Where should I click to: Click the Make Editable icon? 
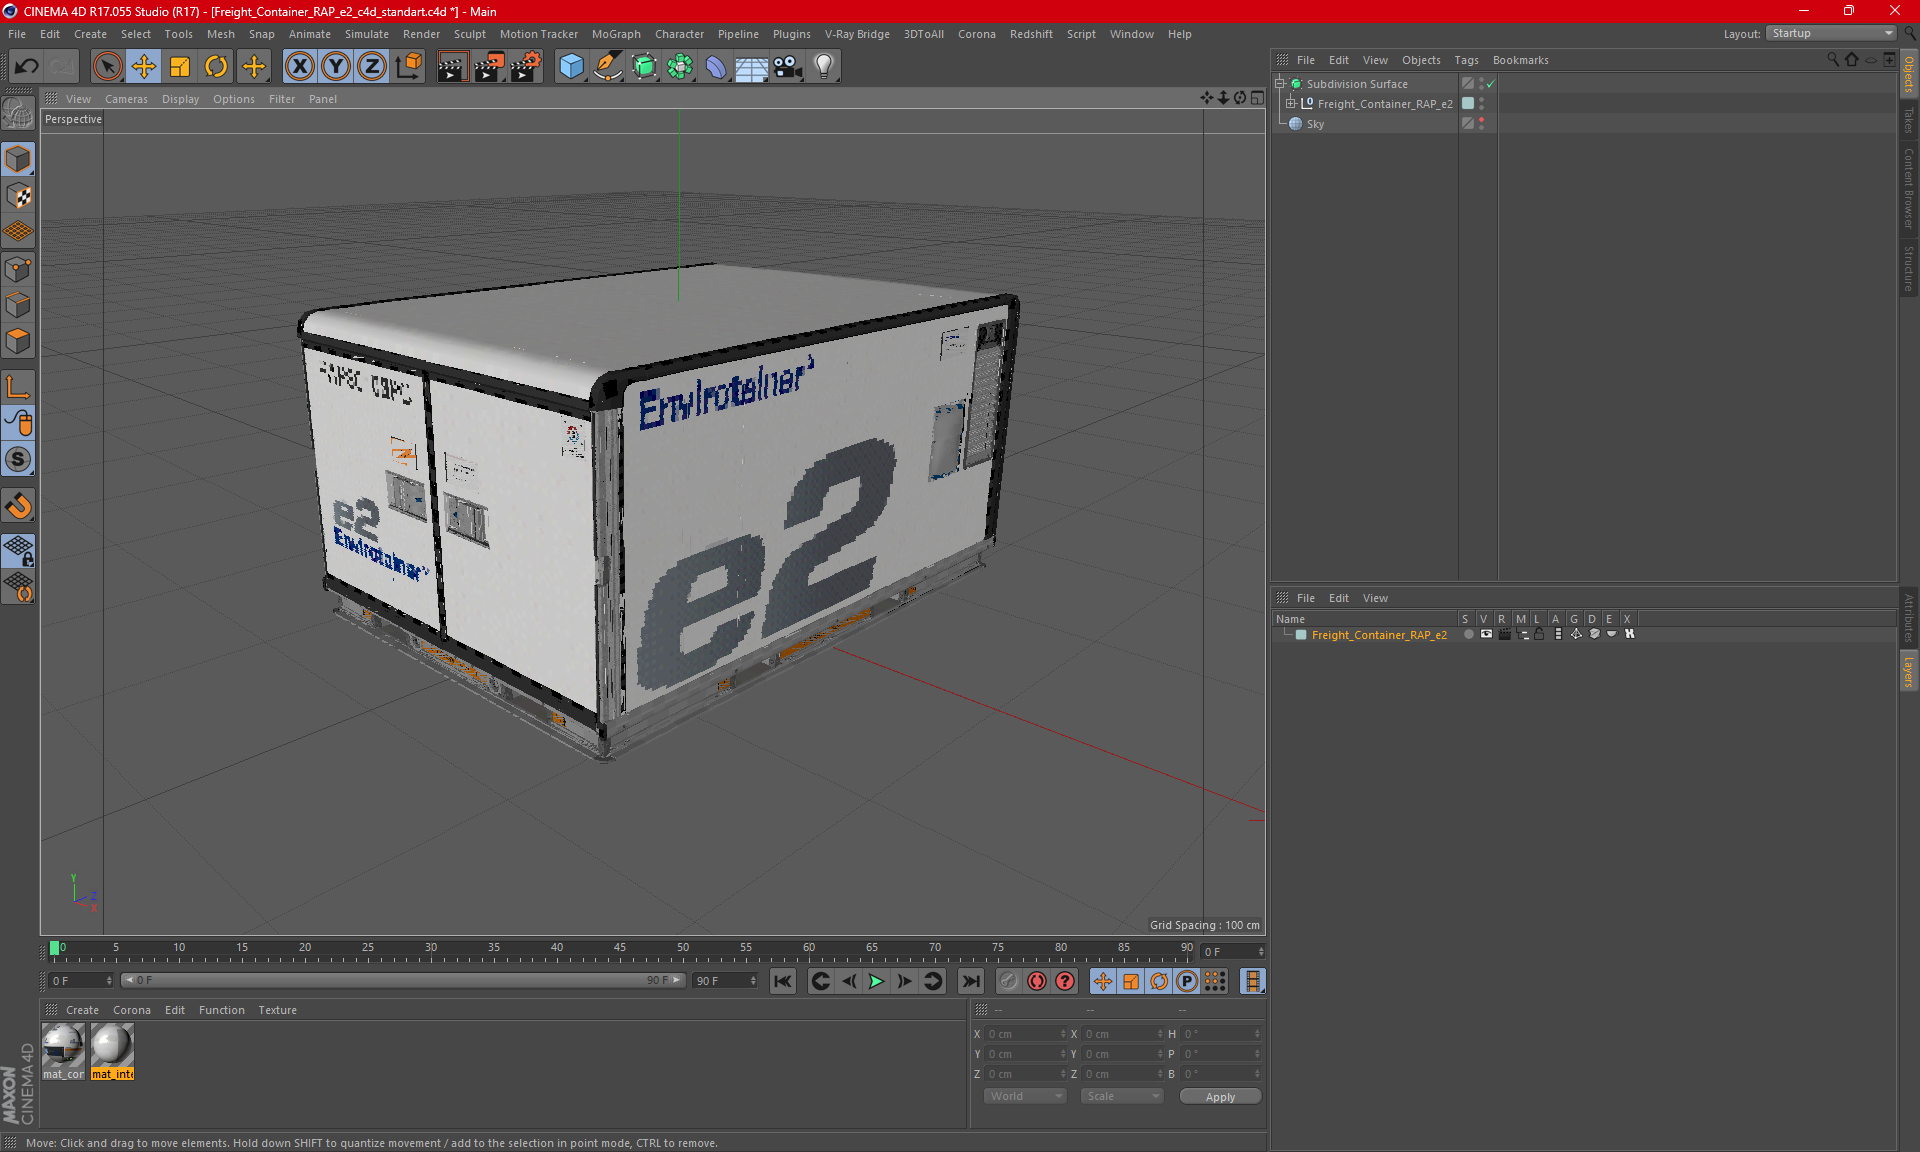[x=18, y=113]
